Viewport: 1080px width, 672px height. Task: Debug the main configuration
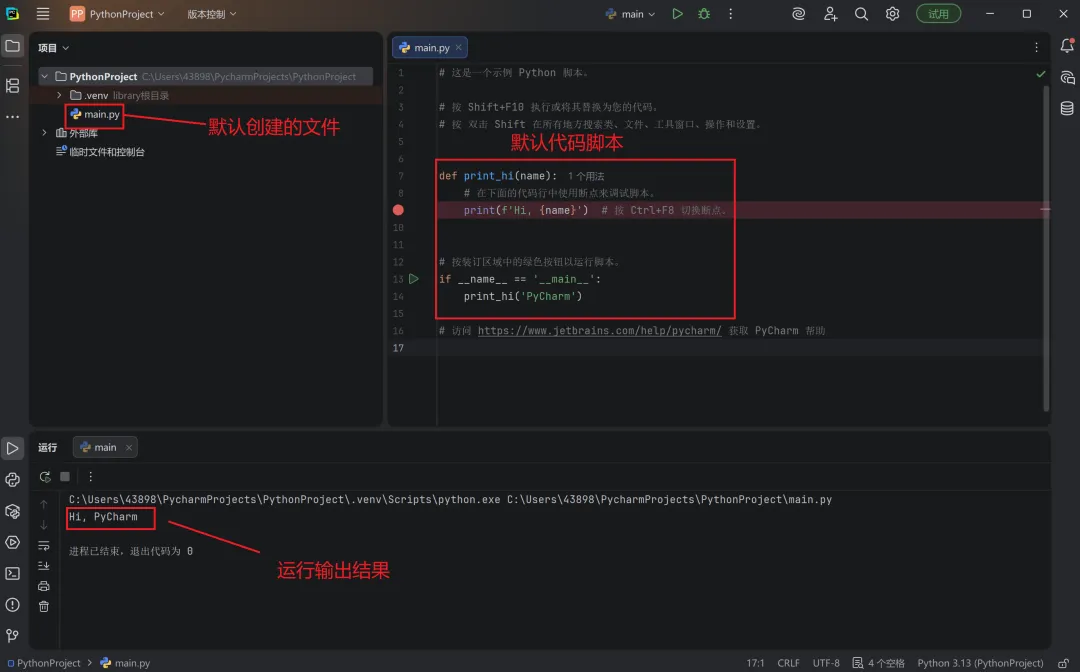click(704, 14)
